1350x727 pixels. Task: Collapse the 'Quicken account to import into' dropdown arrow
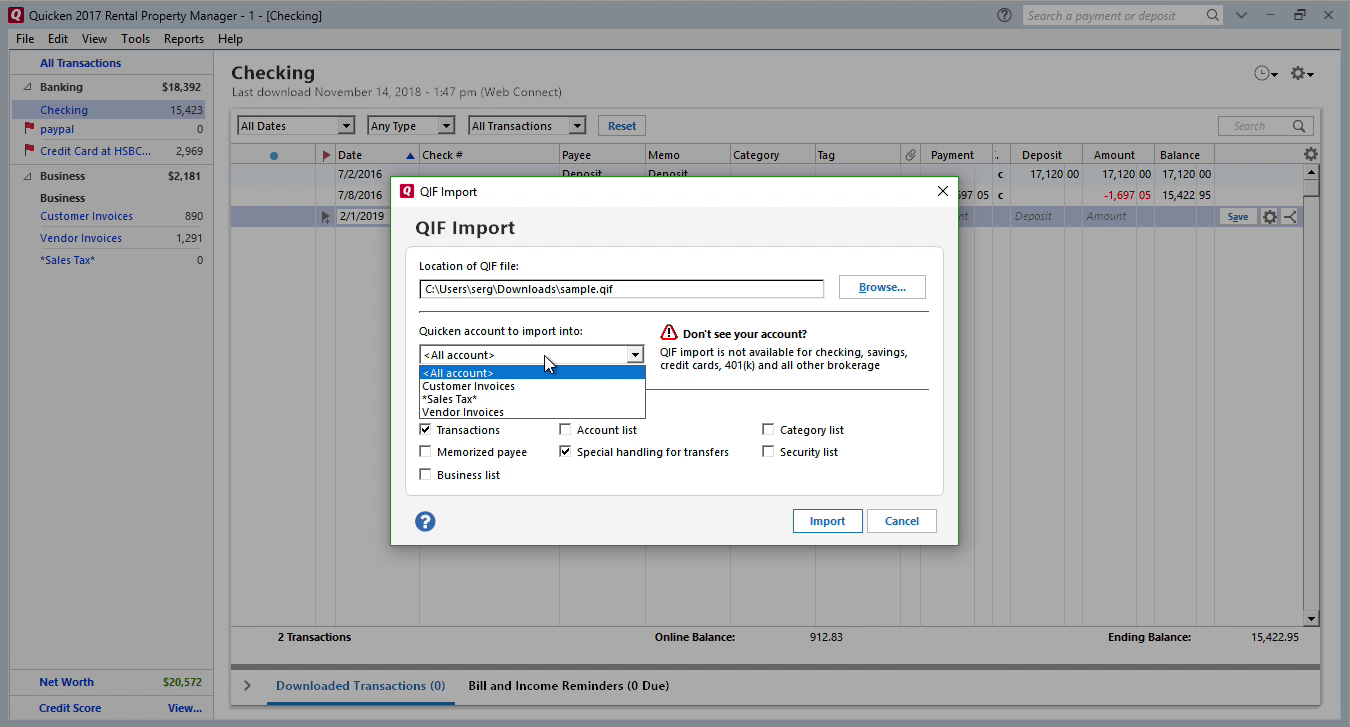[x=634, y=355]
